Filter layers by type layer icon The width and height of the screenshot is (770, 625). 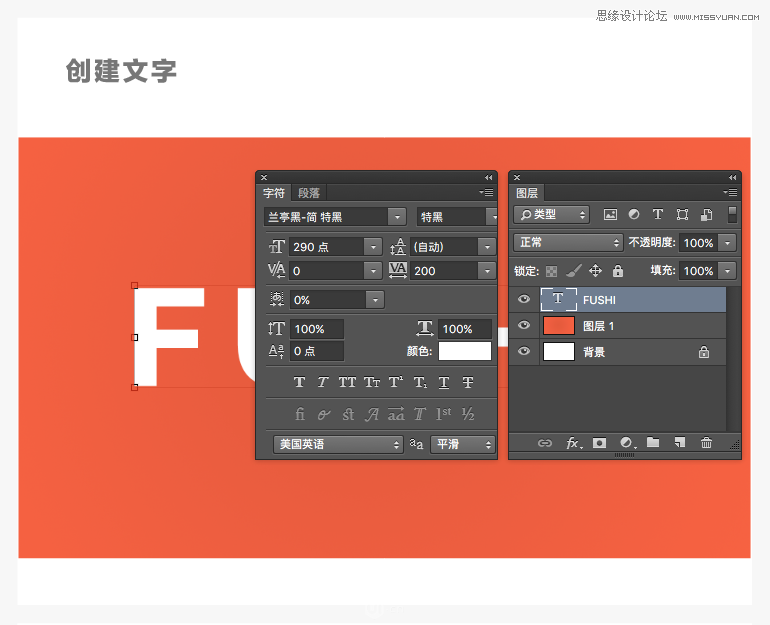(x=658, y=214)
